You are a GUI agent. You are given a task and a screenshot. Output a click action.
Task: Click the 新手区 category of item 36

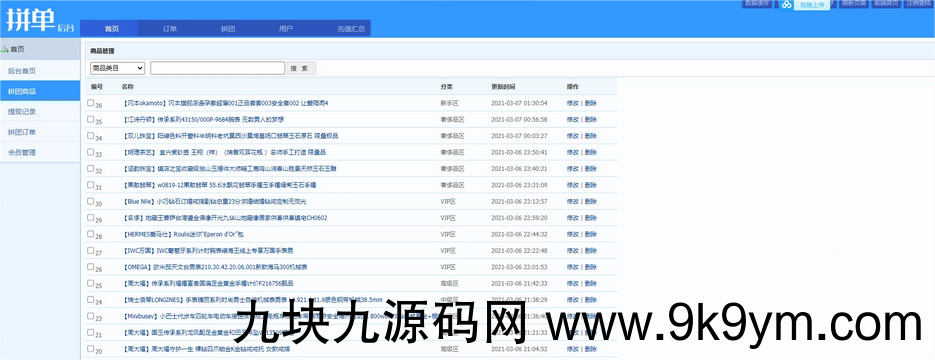point(449,103)
